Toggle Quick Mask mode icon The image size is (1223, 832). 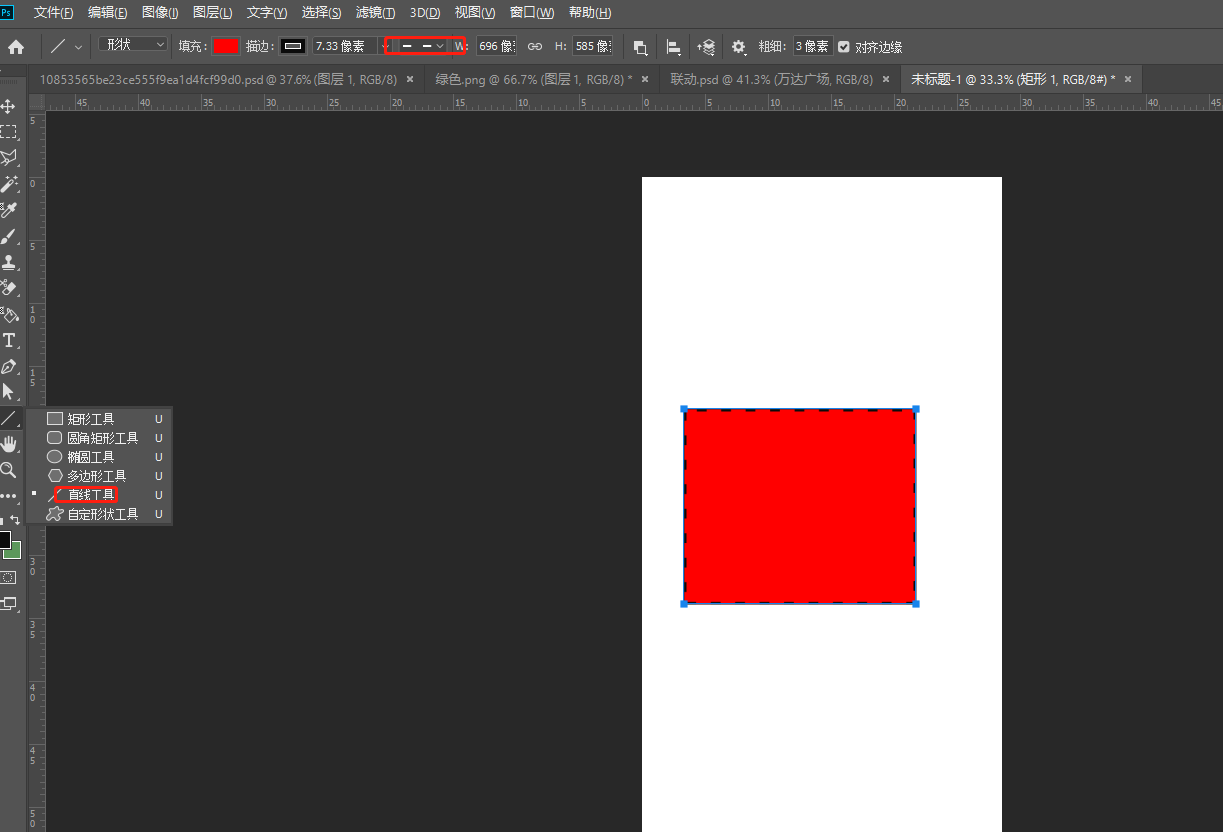(x=9, y=578)
